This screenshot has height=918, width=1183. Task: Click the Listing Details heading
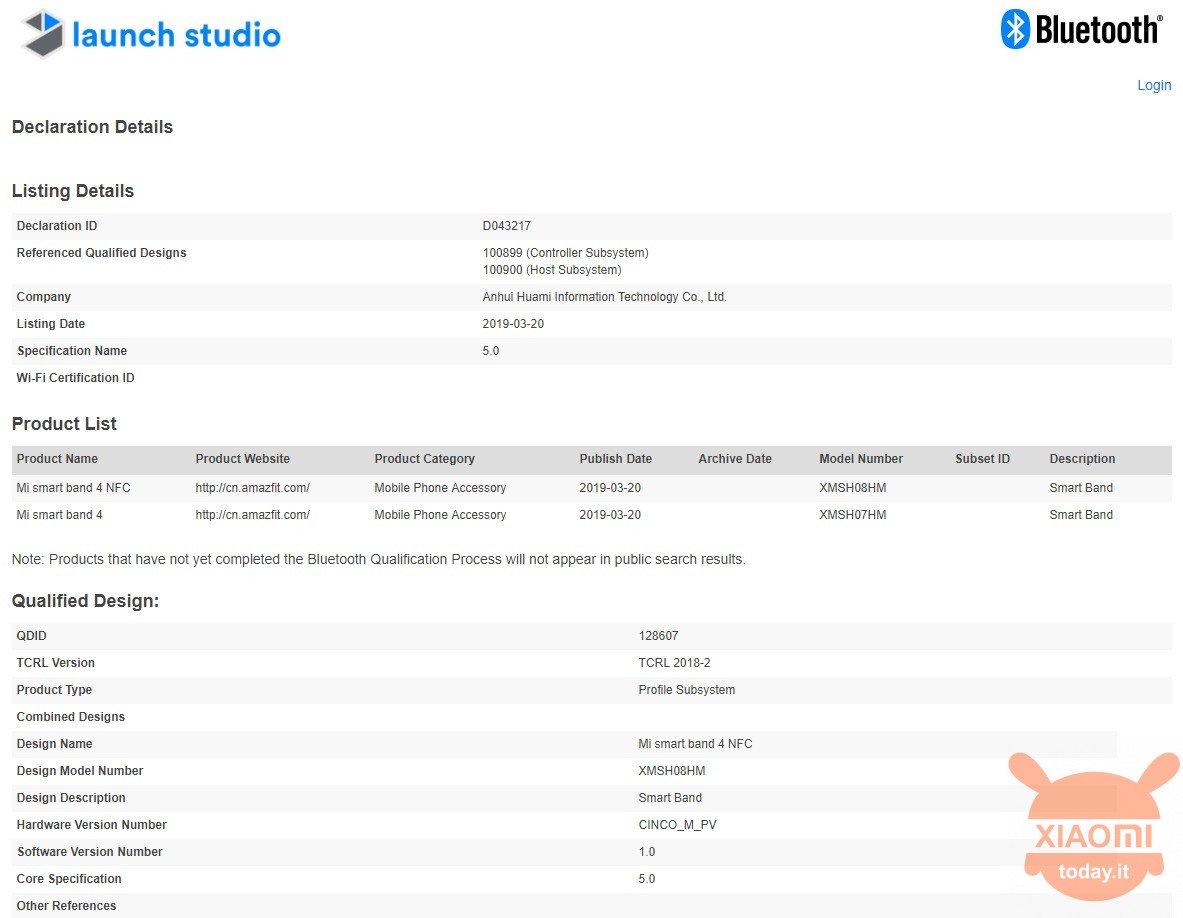pos(72,191)
